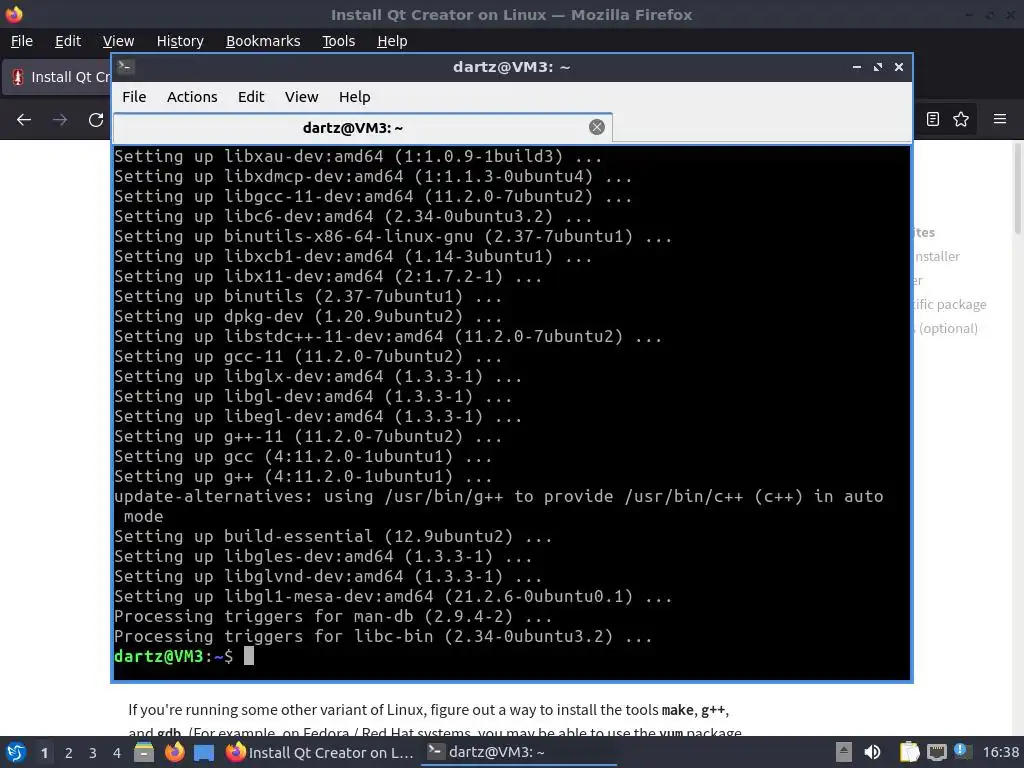Switch to Install Qt Creator taskbar window
Screen dimensions: 1024x768
pyautogui.click(x=320, y=752)
